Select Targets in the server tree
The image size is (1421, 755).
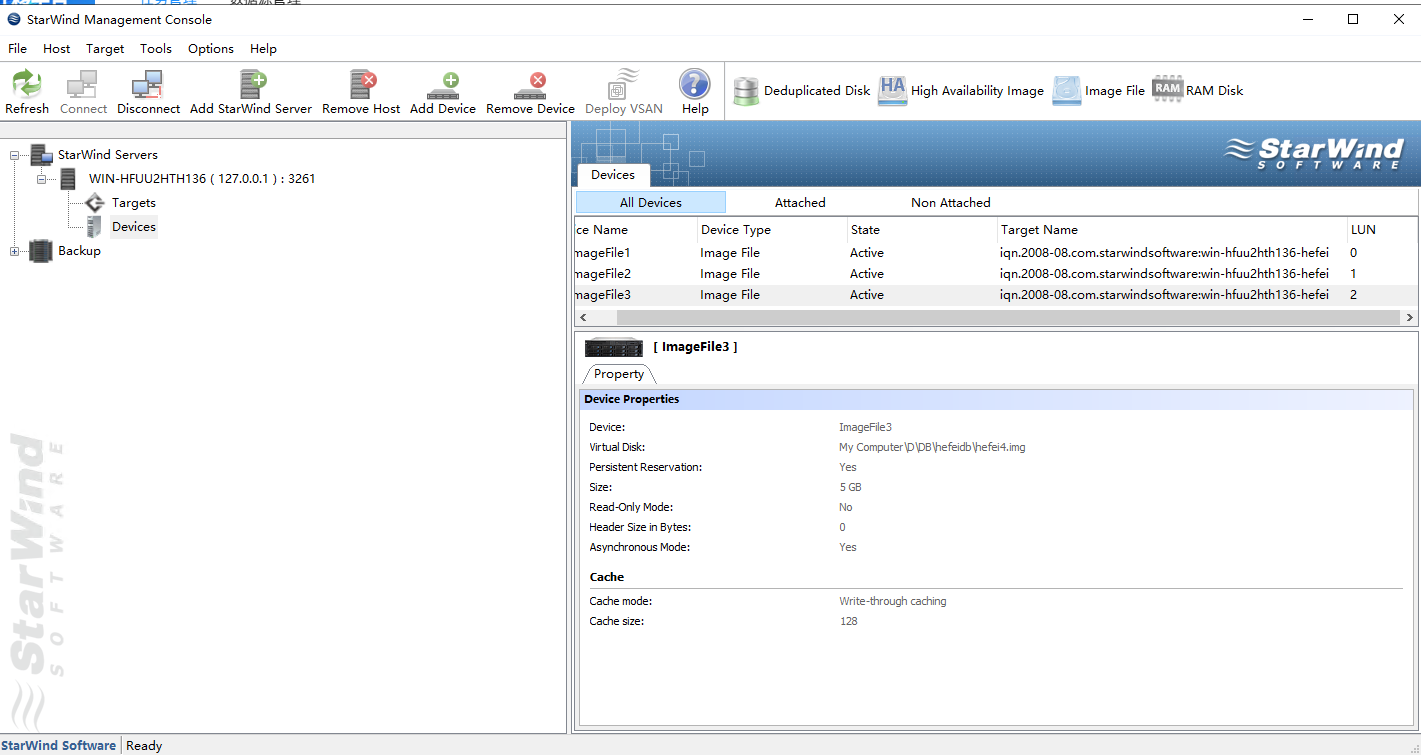[x=134, y=203]
